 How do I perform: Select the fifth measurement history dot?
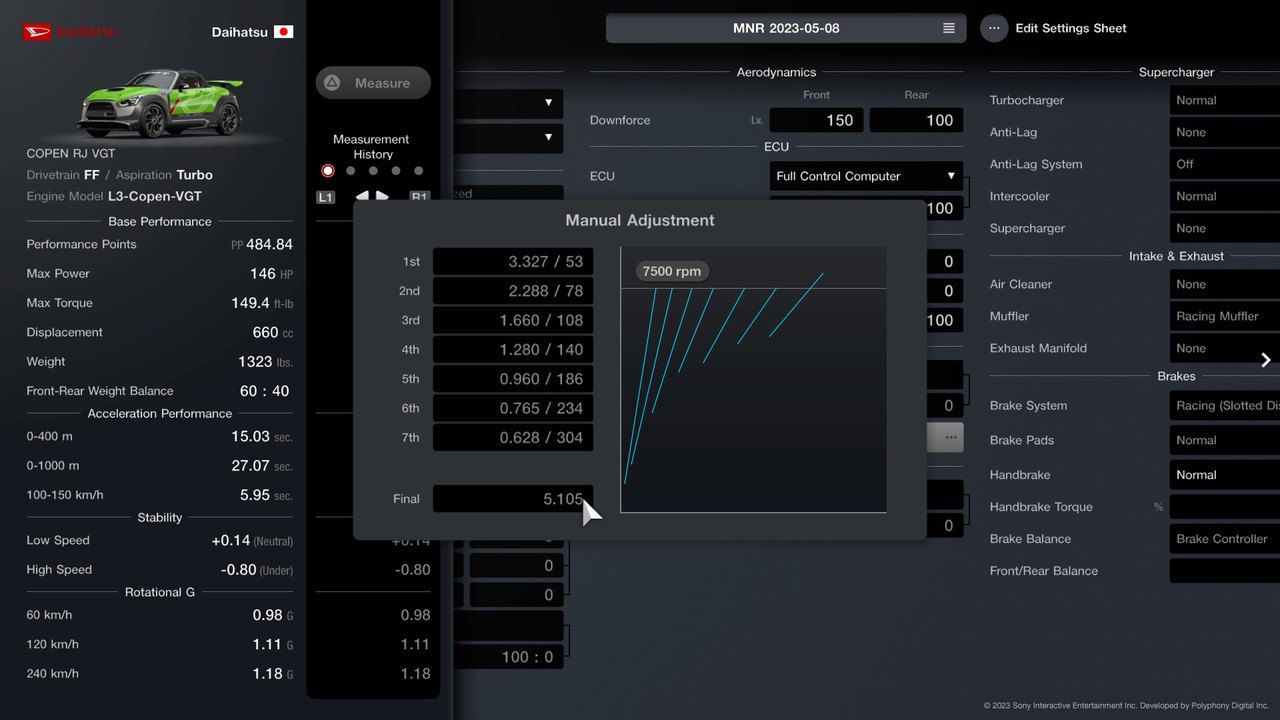coord(418,171)
